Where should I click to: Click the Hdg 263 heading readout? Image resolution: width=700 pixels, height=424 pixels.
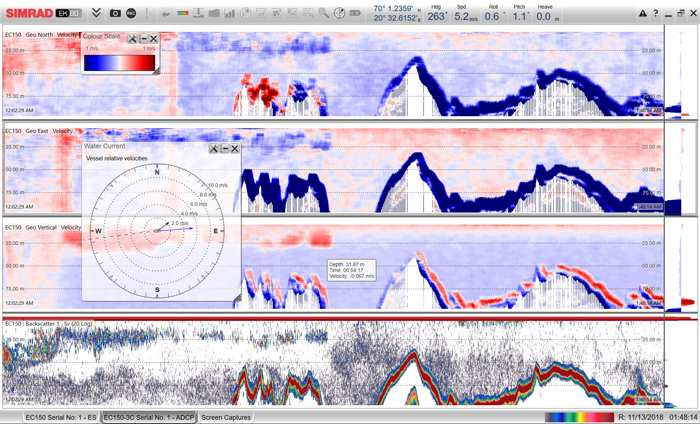pyautogui.click(x=436, y=13)
